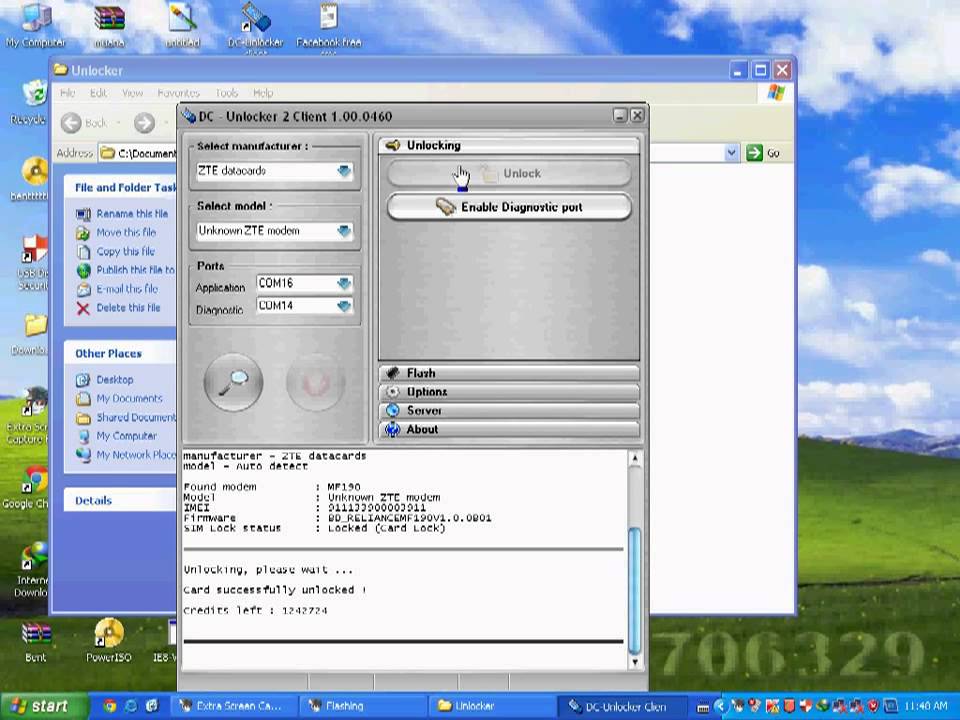This screenshot has height=720, width=960.
Task: Click Chrome quick launch icon in taskbar
Action: click(x=110, y=707)
